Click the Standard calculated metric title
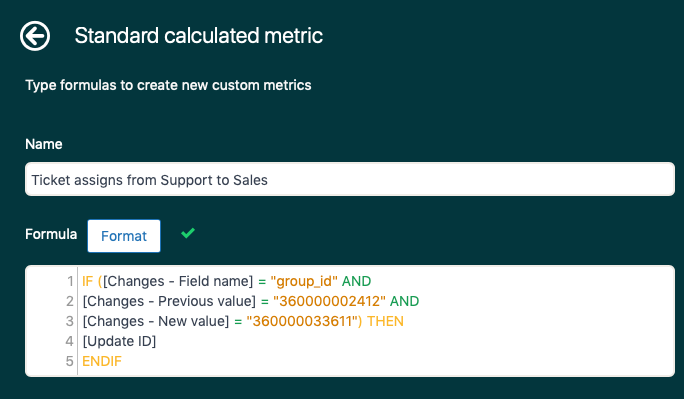This screenshot has width=684, height=399. (x=198, y=35)
